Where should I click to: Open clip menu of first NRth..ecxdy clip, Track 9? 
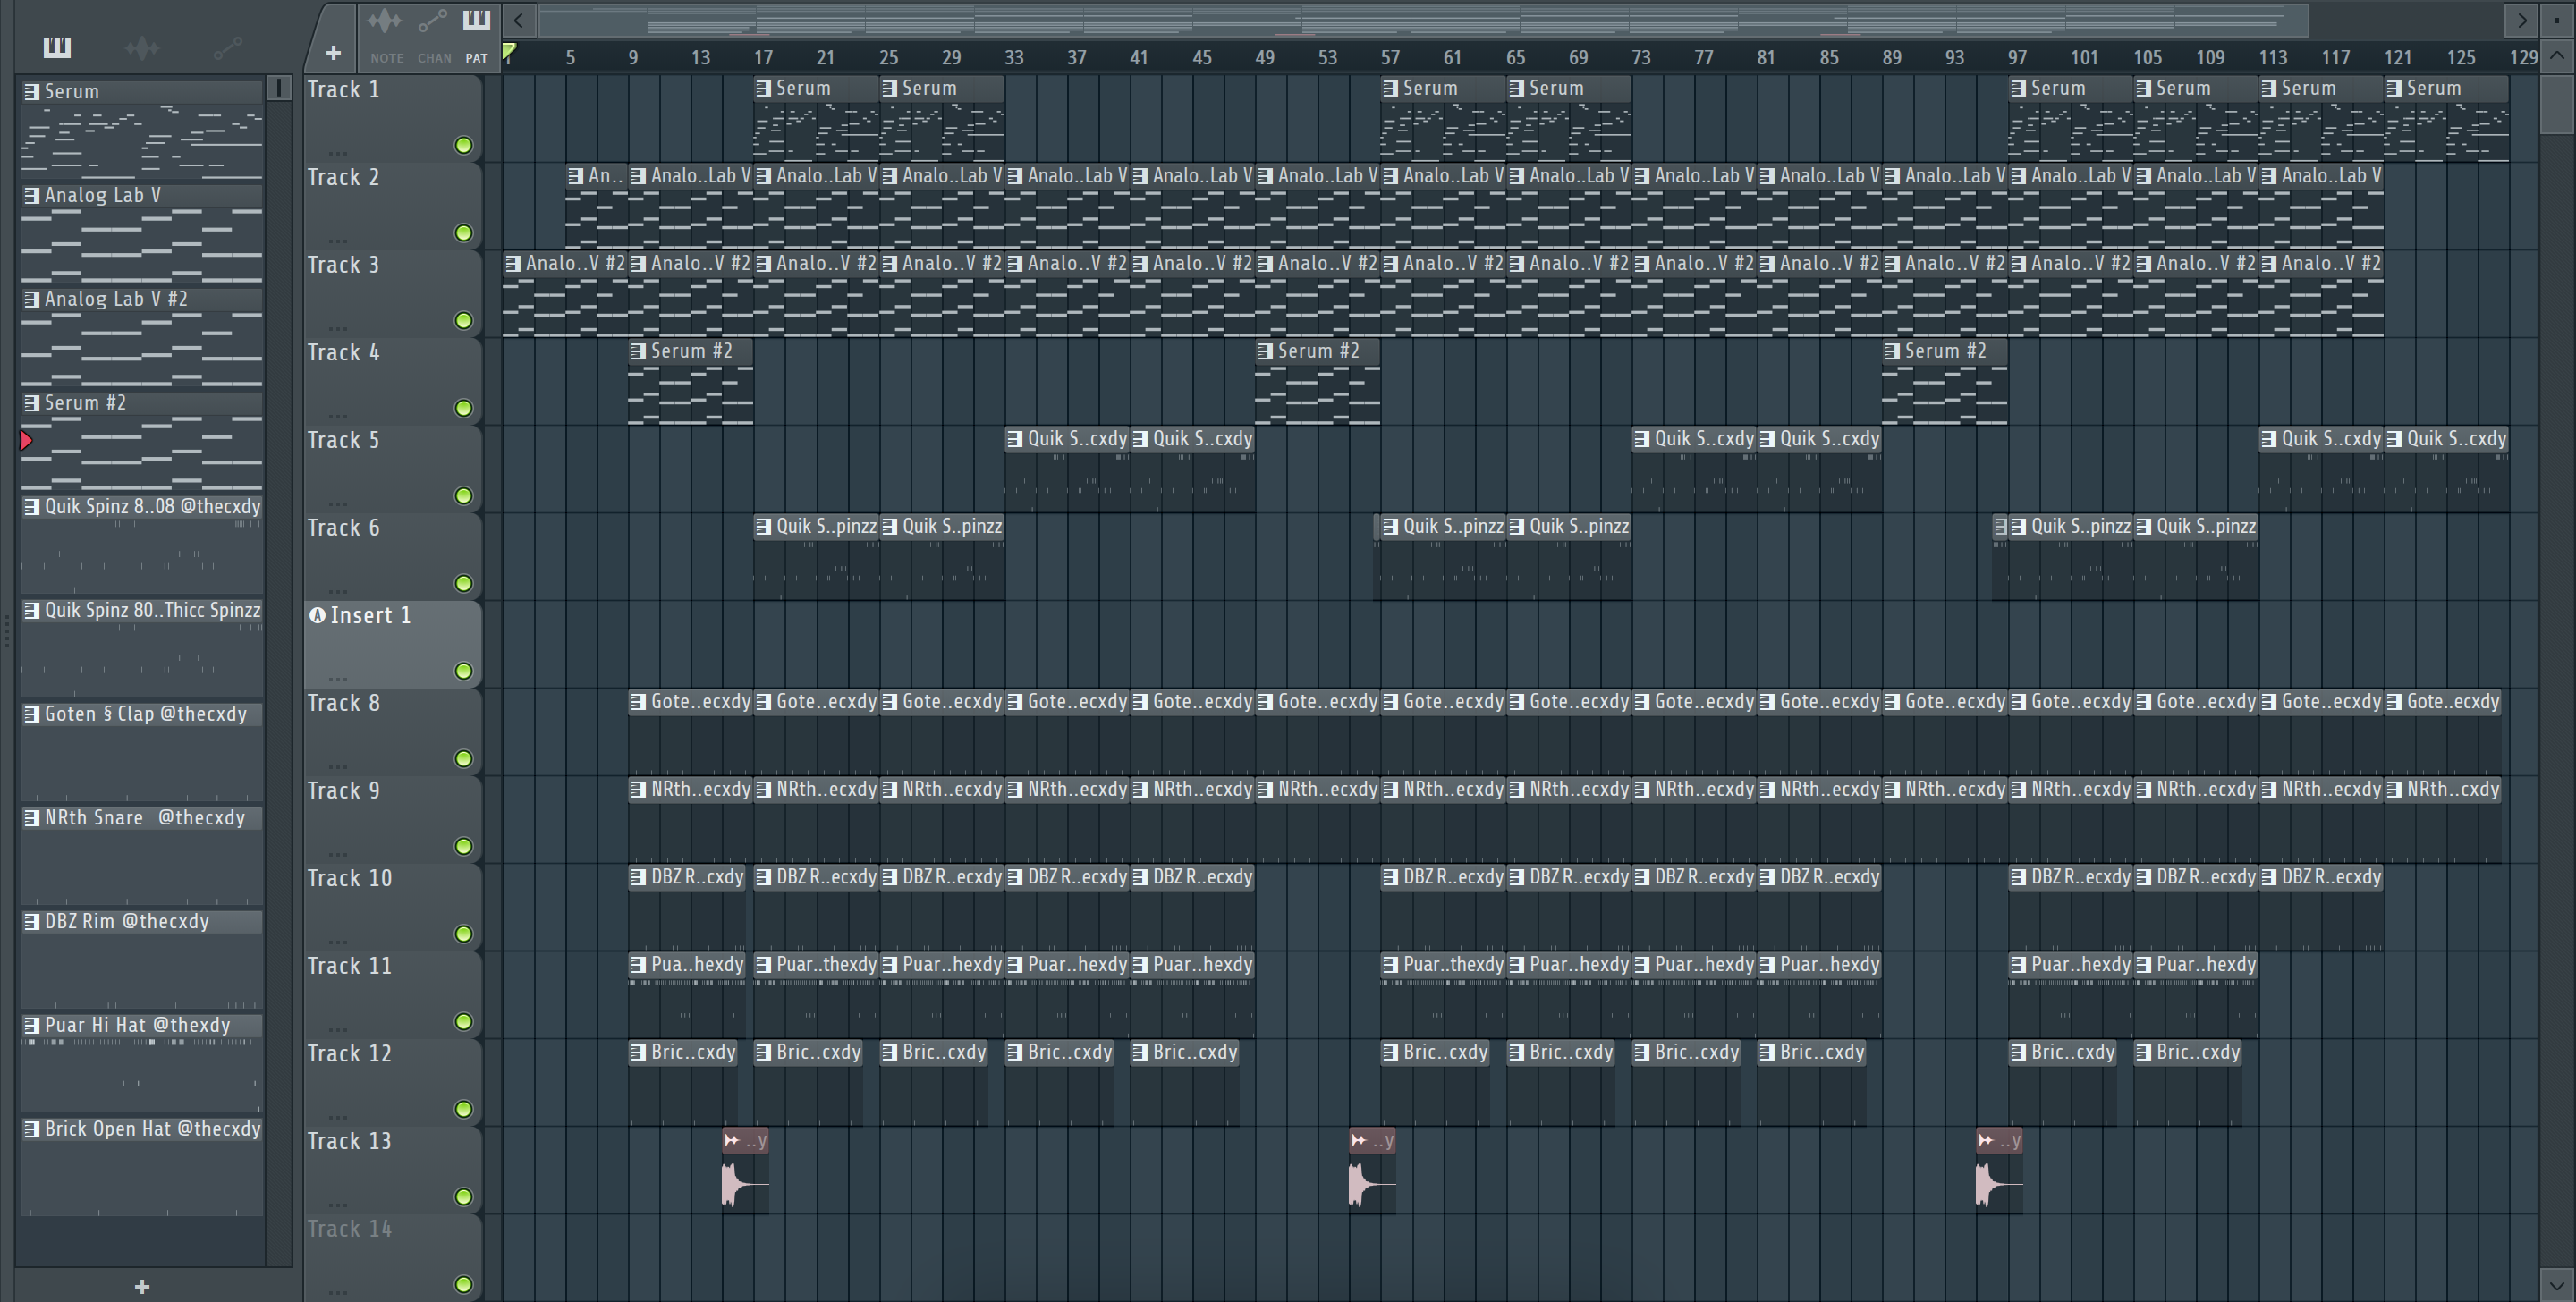638,789
